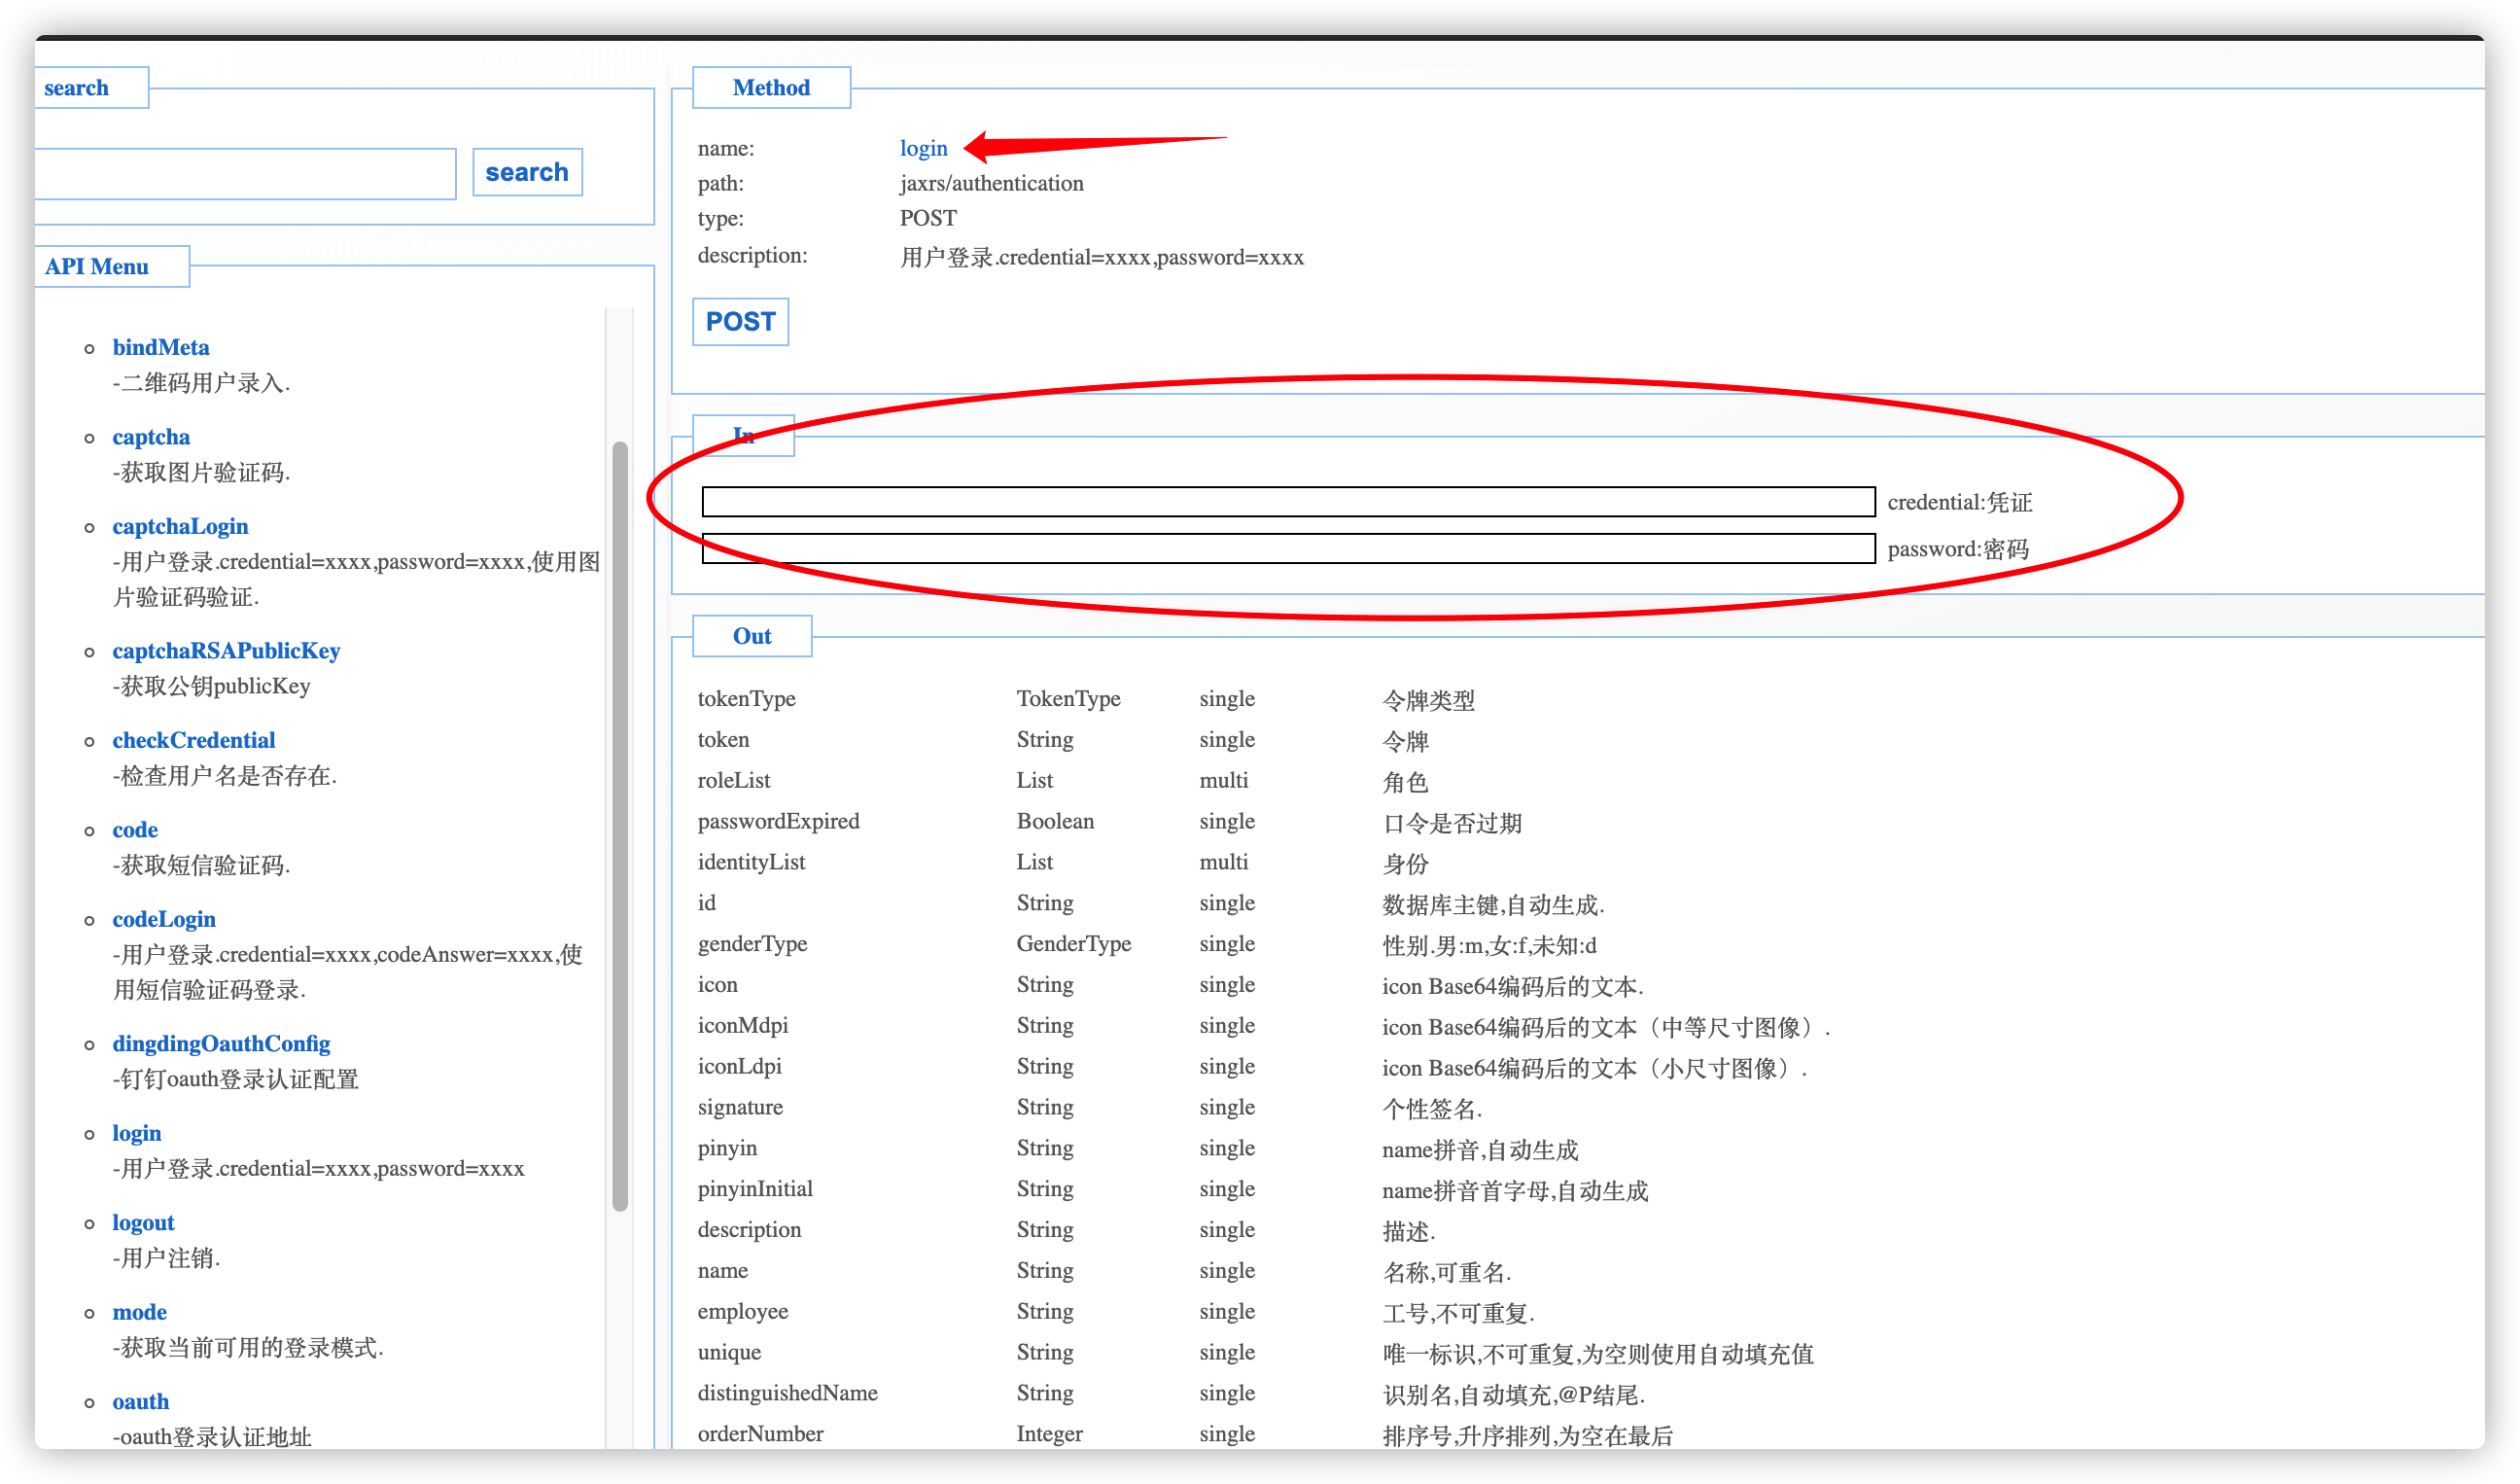Select dingdingOauthConfig in the API menu
This screenshot has width=2520, height=1484.
221,1043
